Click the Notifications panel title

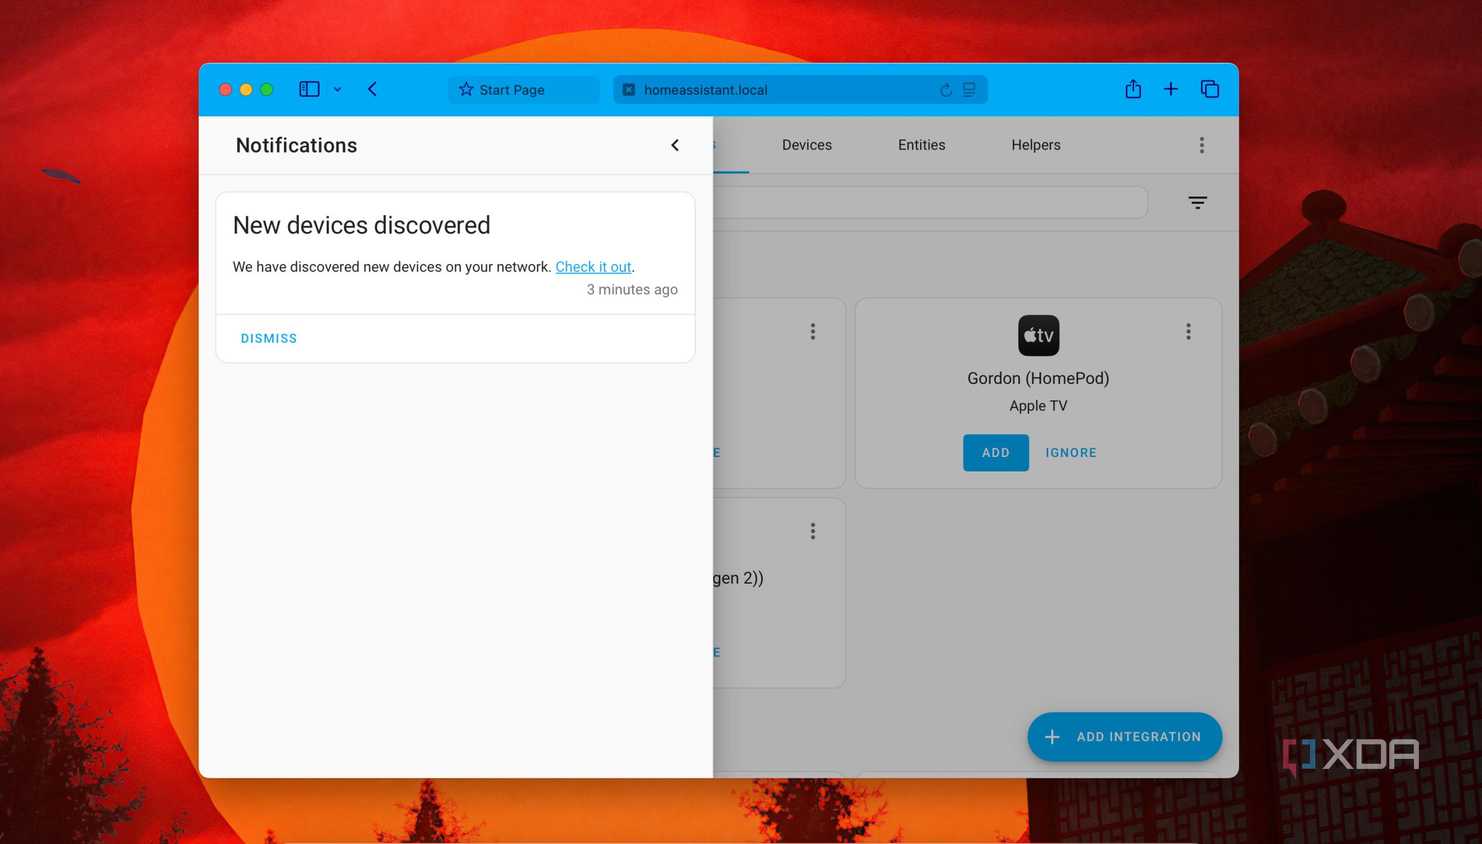click(x=296, y=145)
